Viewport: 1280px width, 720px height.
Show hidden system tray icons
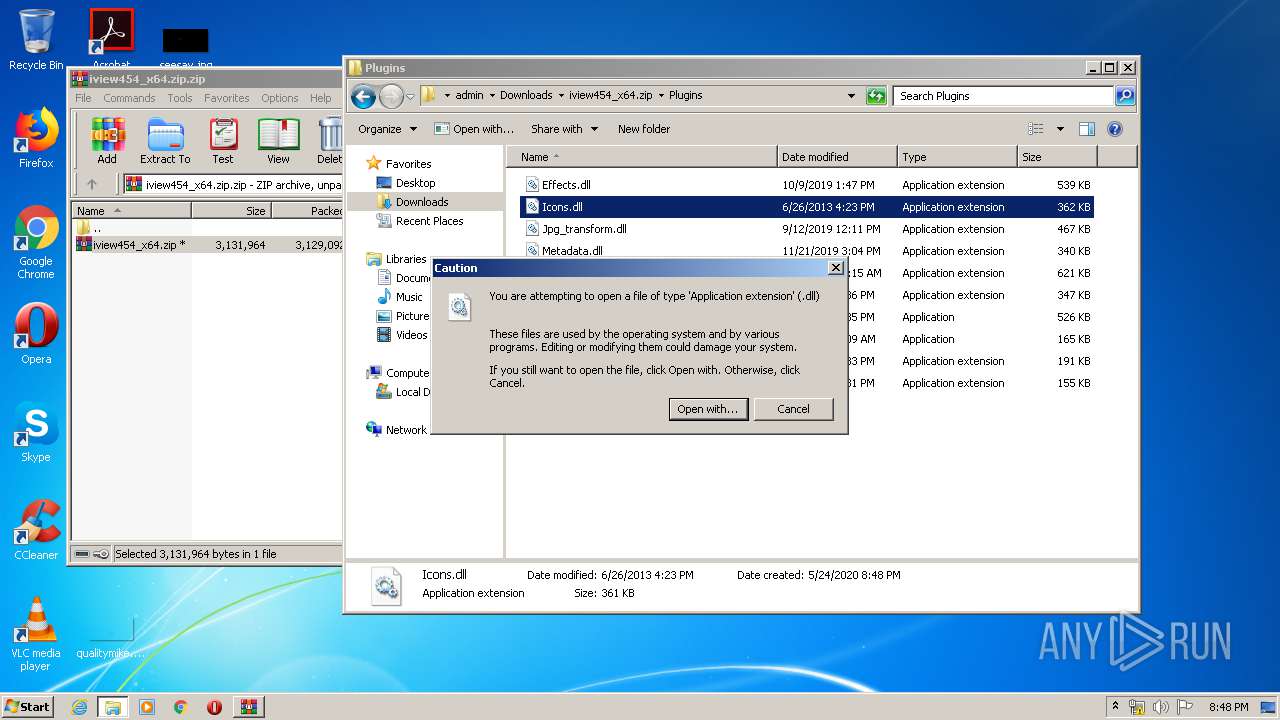1115,707
